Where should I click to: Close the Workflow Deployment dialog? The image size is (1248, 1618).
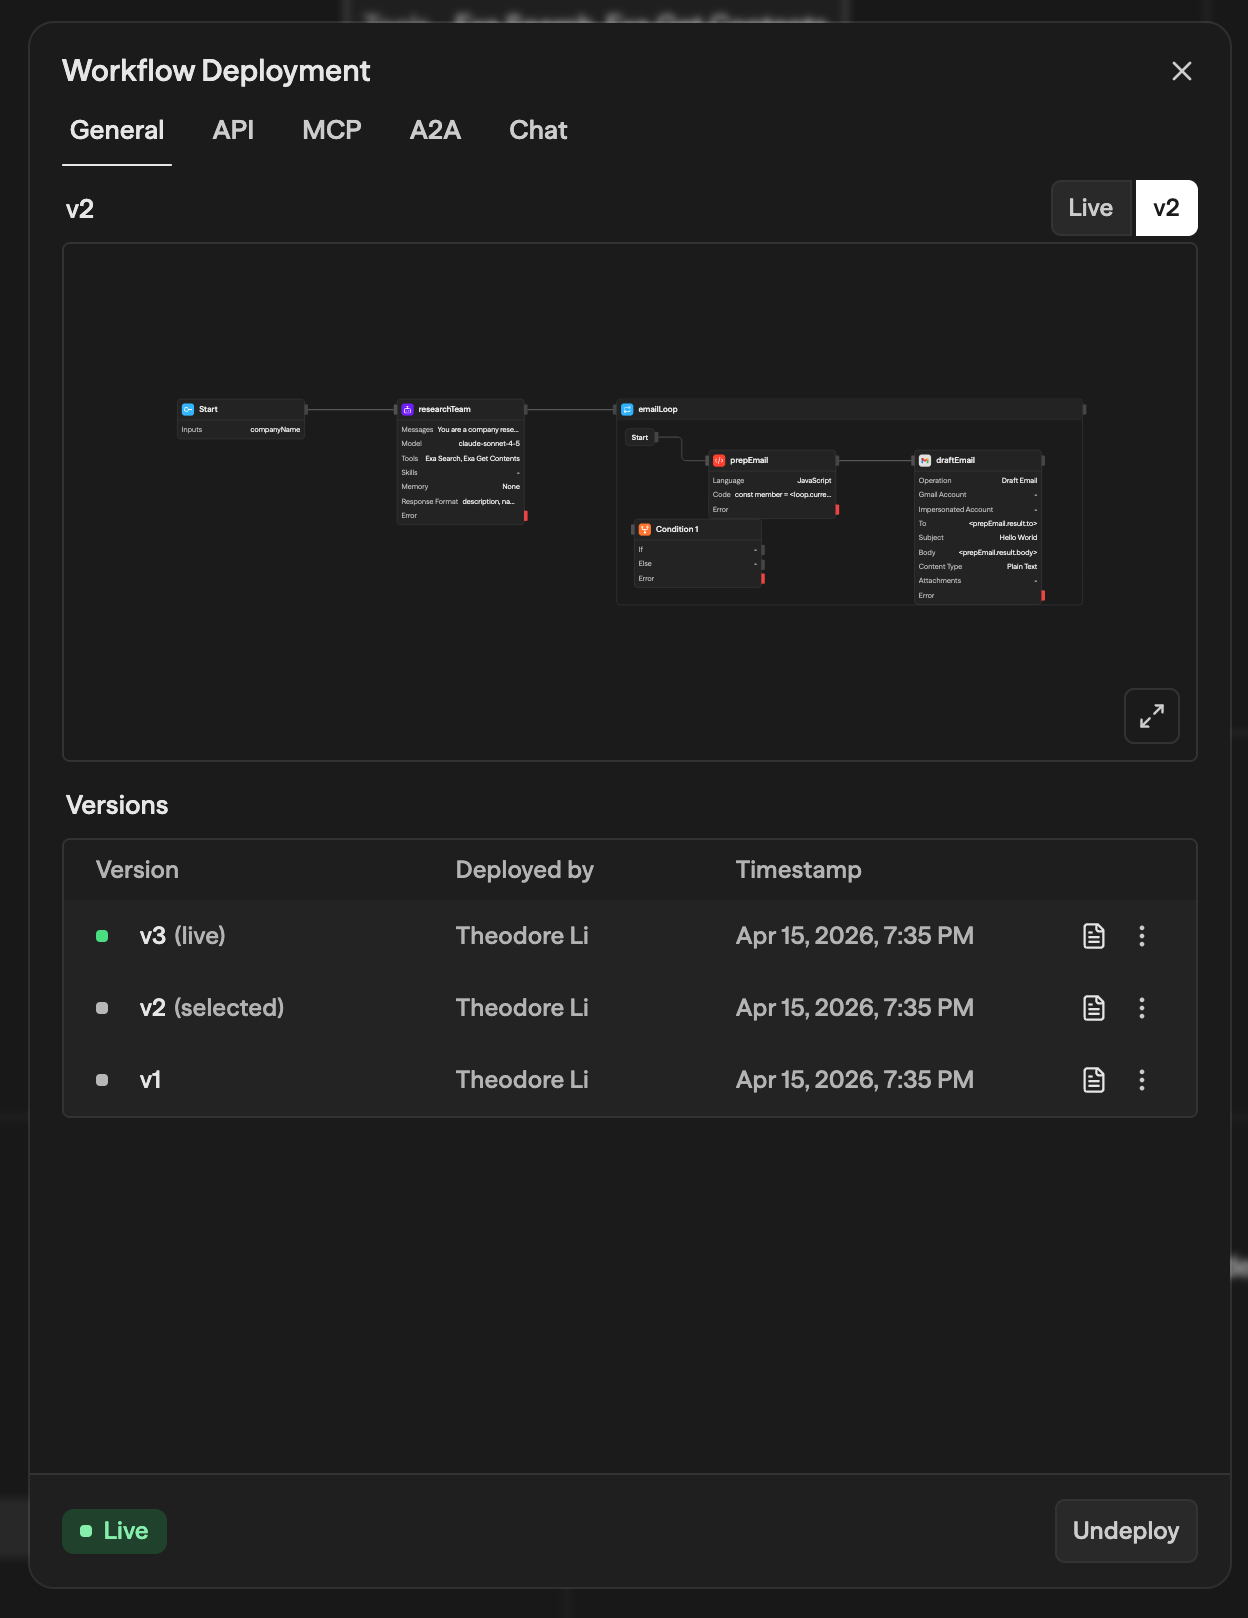tap(1182, 71)
